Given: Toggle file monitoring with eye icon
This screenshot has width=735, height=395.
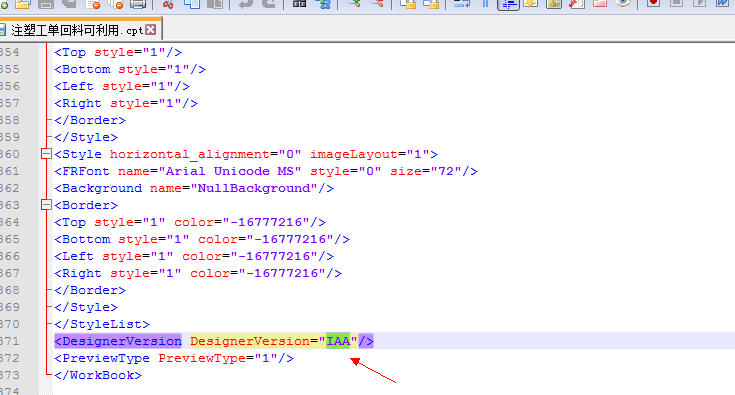Looking at the screenshot, I should 623,4.
